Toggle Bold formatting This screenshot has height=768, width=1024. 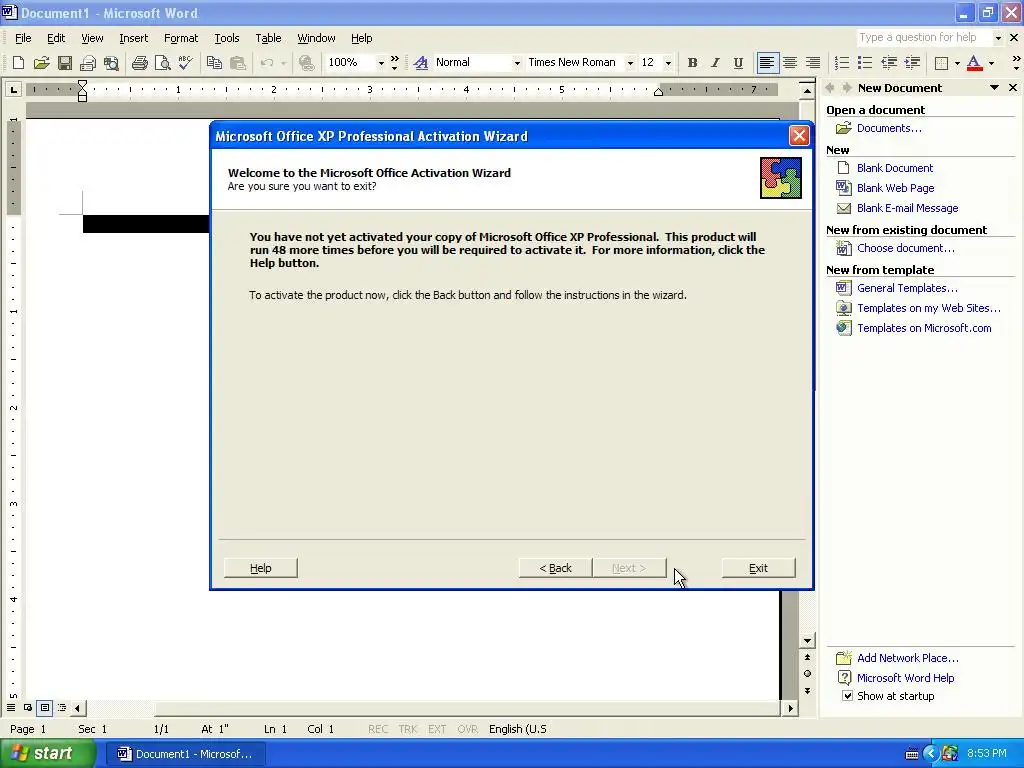[692, 63]
